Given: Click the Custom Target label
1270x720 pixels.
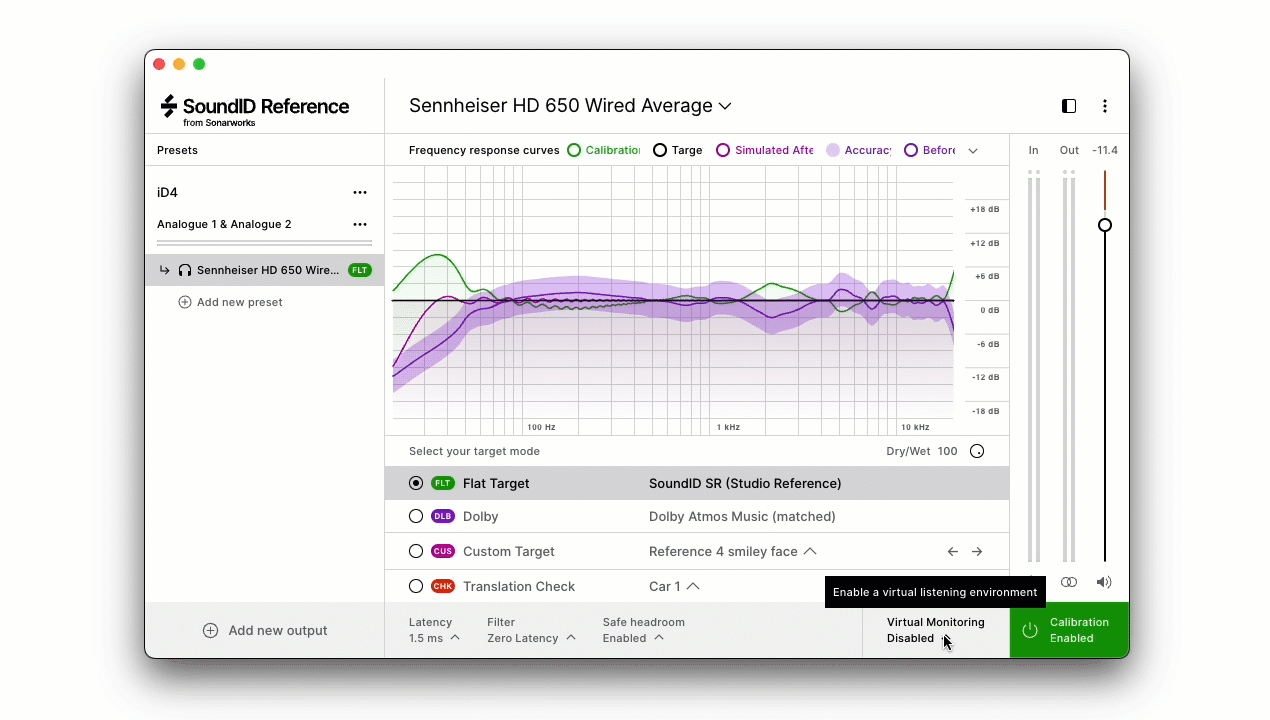Looking at the screenshot, I should point(509,551).
